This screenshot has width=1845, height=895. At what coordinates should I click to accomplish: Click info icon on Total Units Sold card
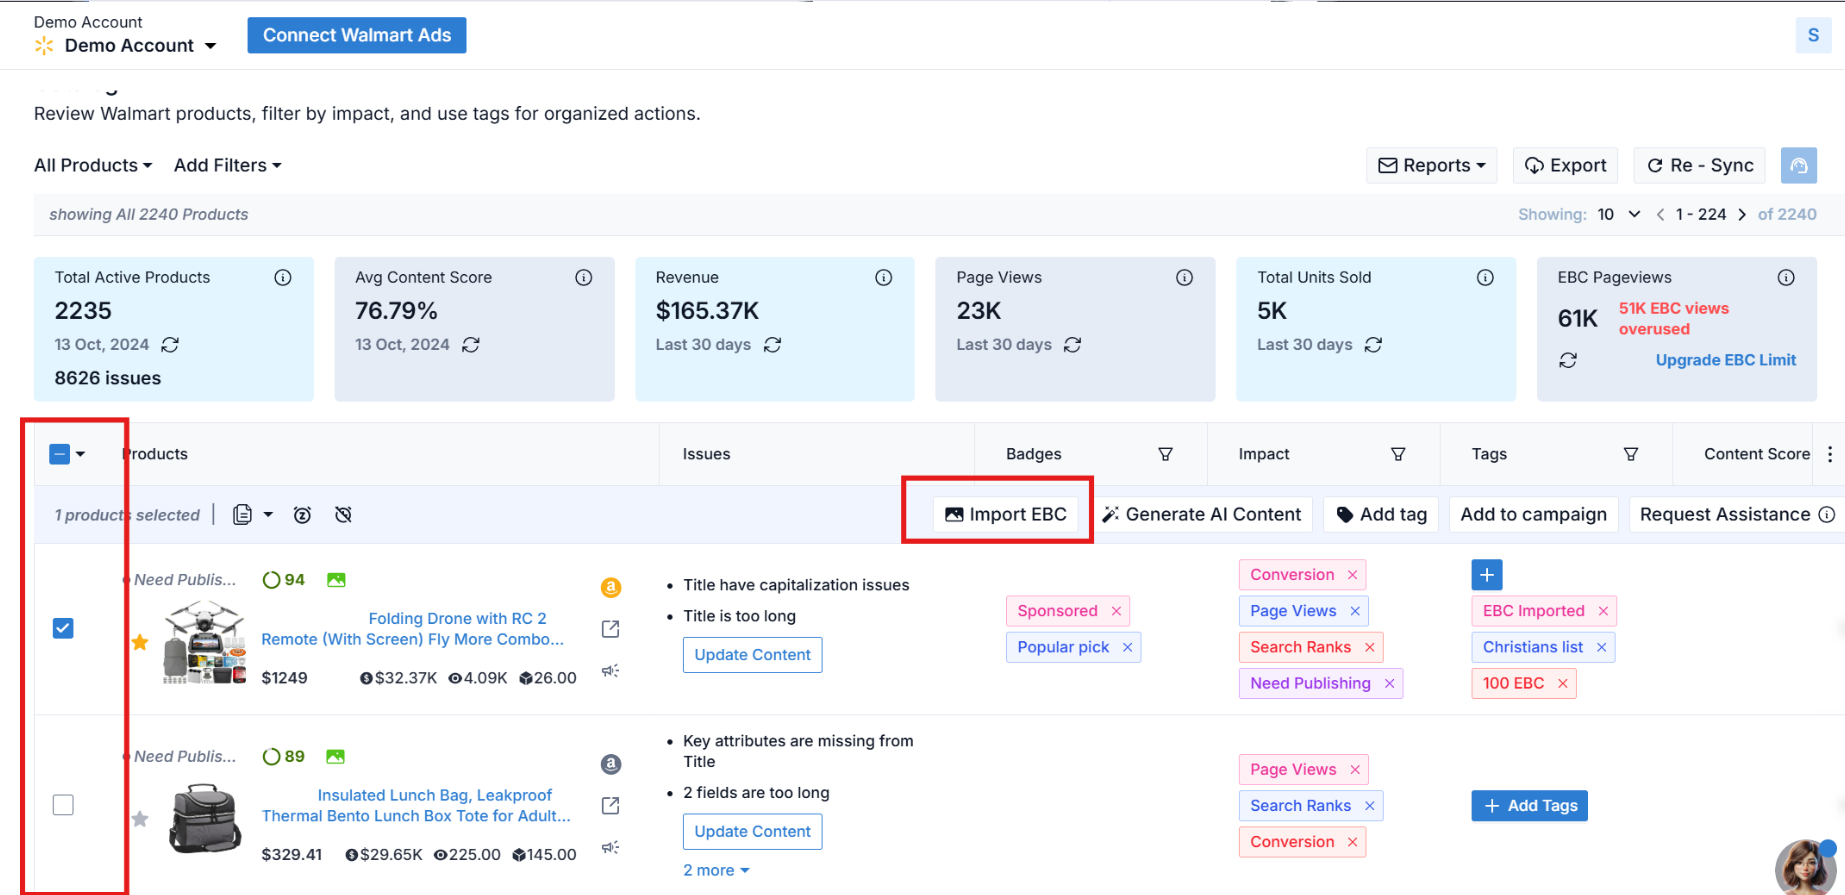pos(1486,278)
